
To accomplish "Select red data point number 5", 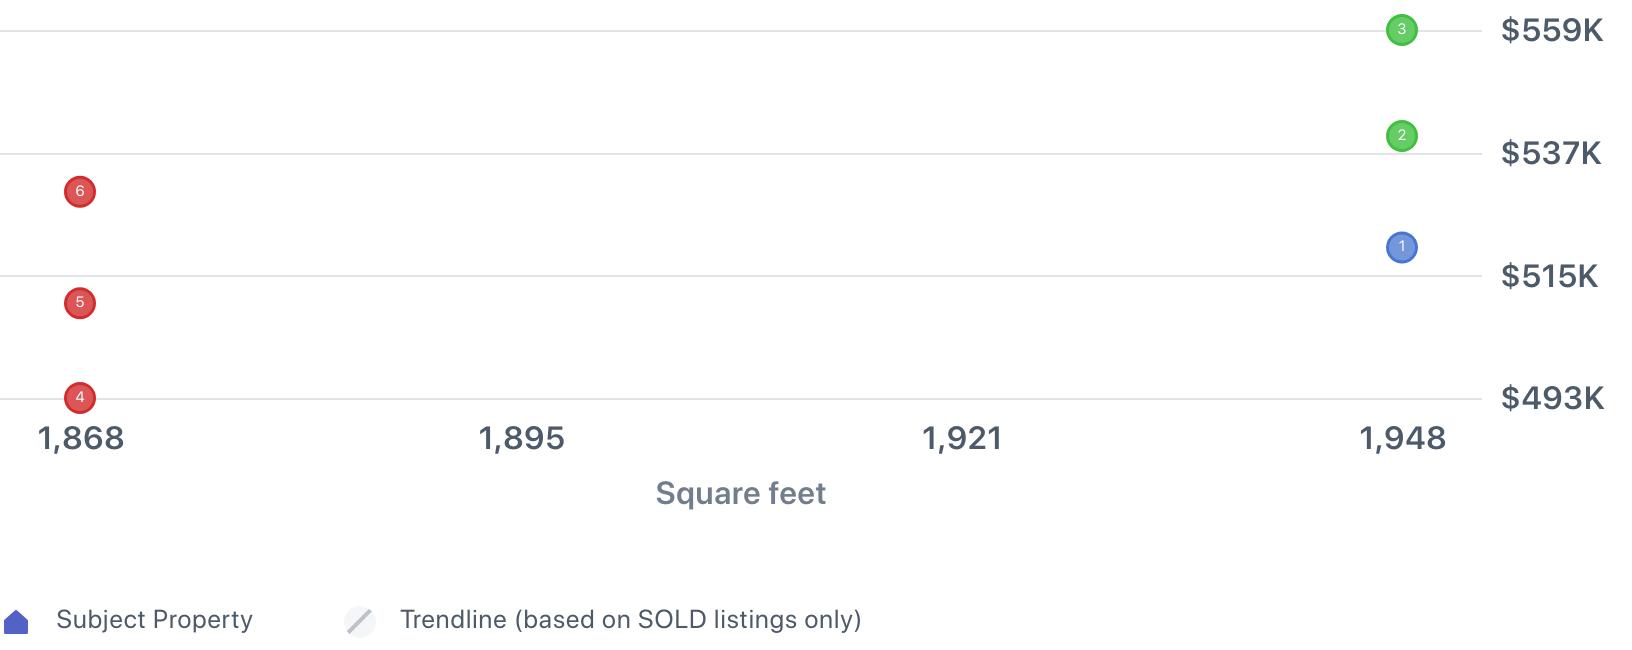I will [x=80, y=303].
